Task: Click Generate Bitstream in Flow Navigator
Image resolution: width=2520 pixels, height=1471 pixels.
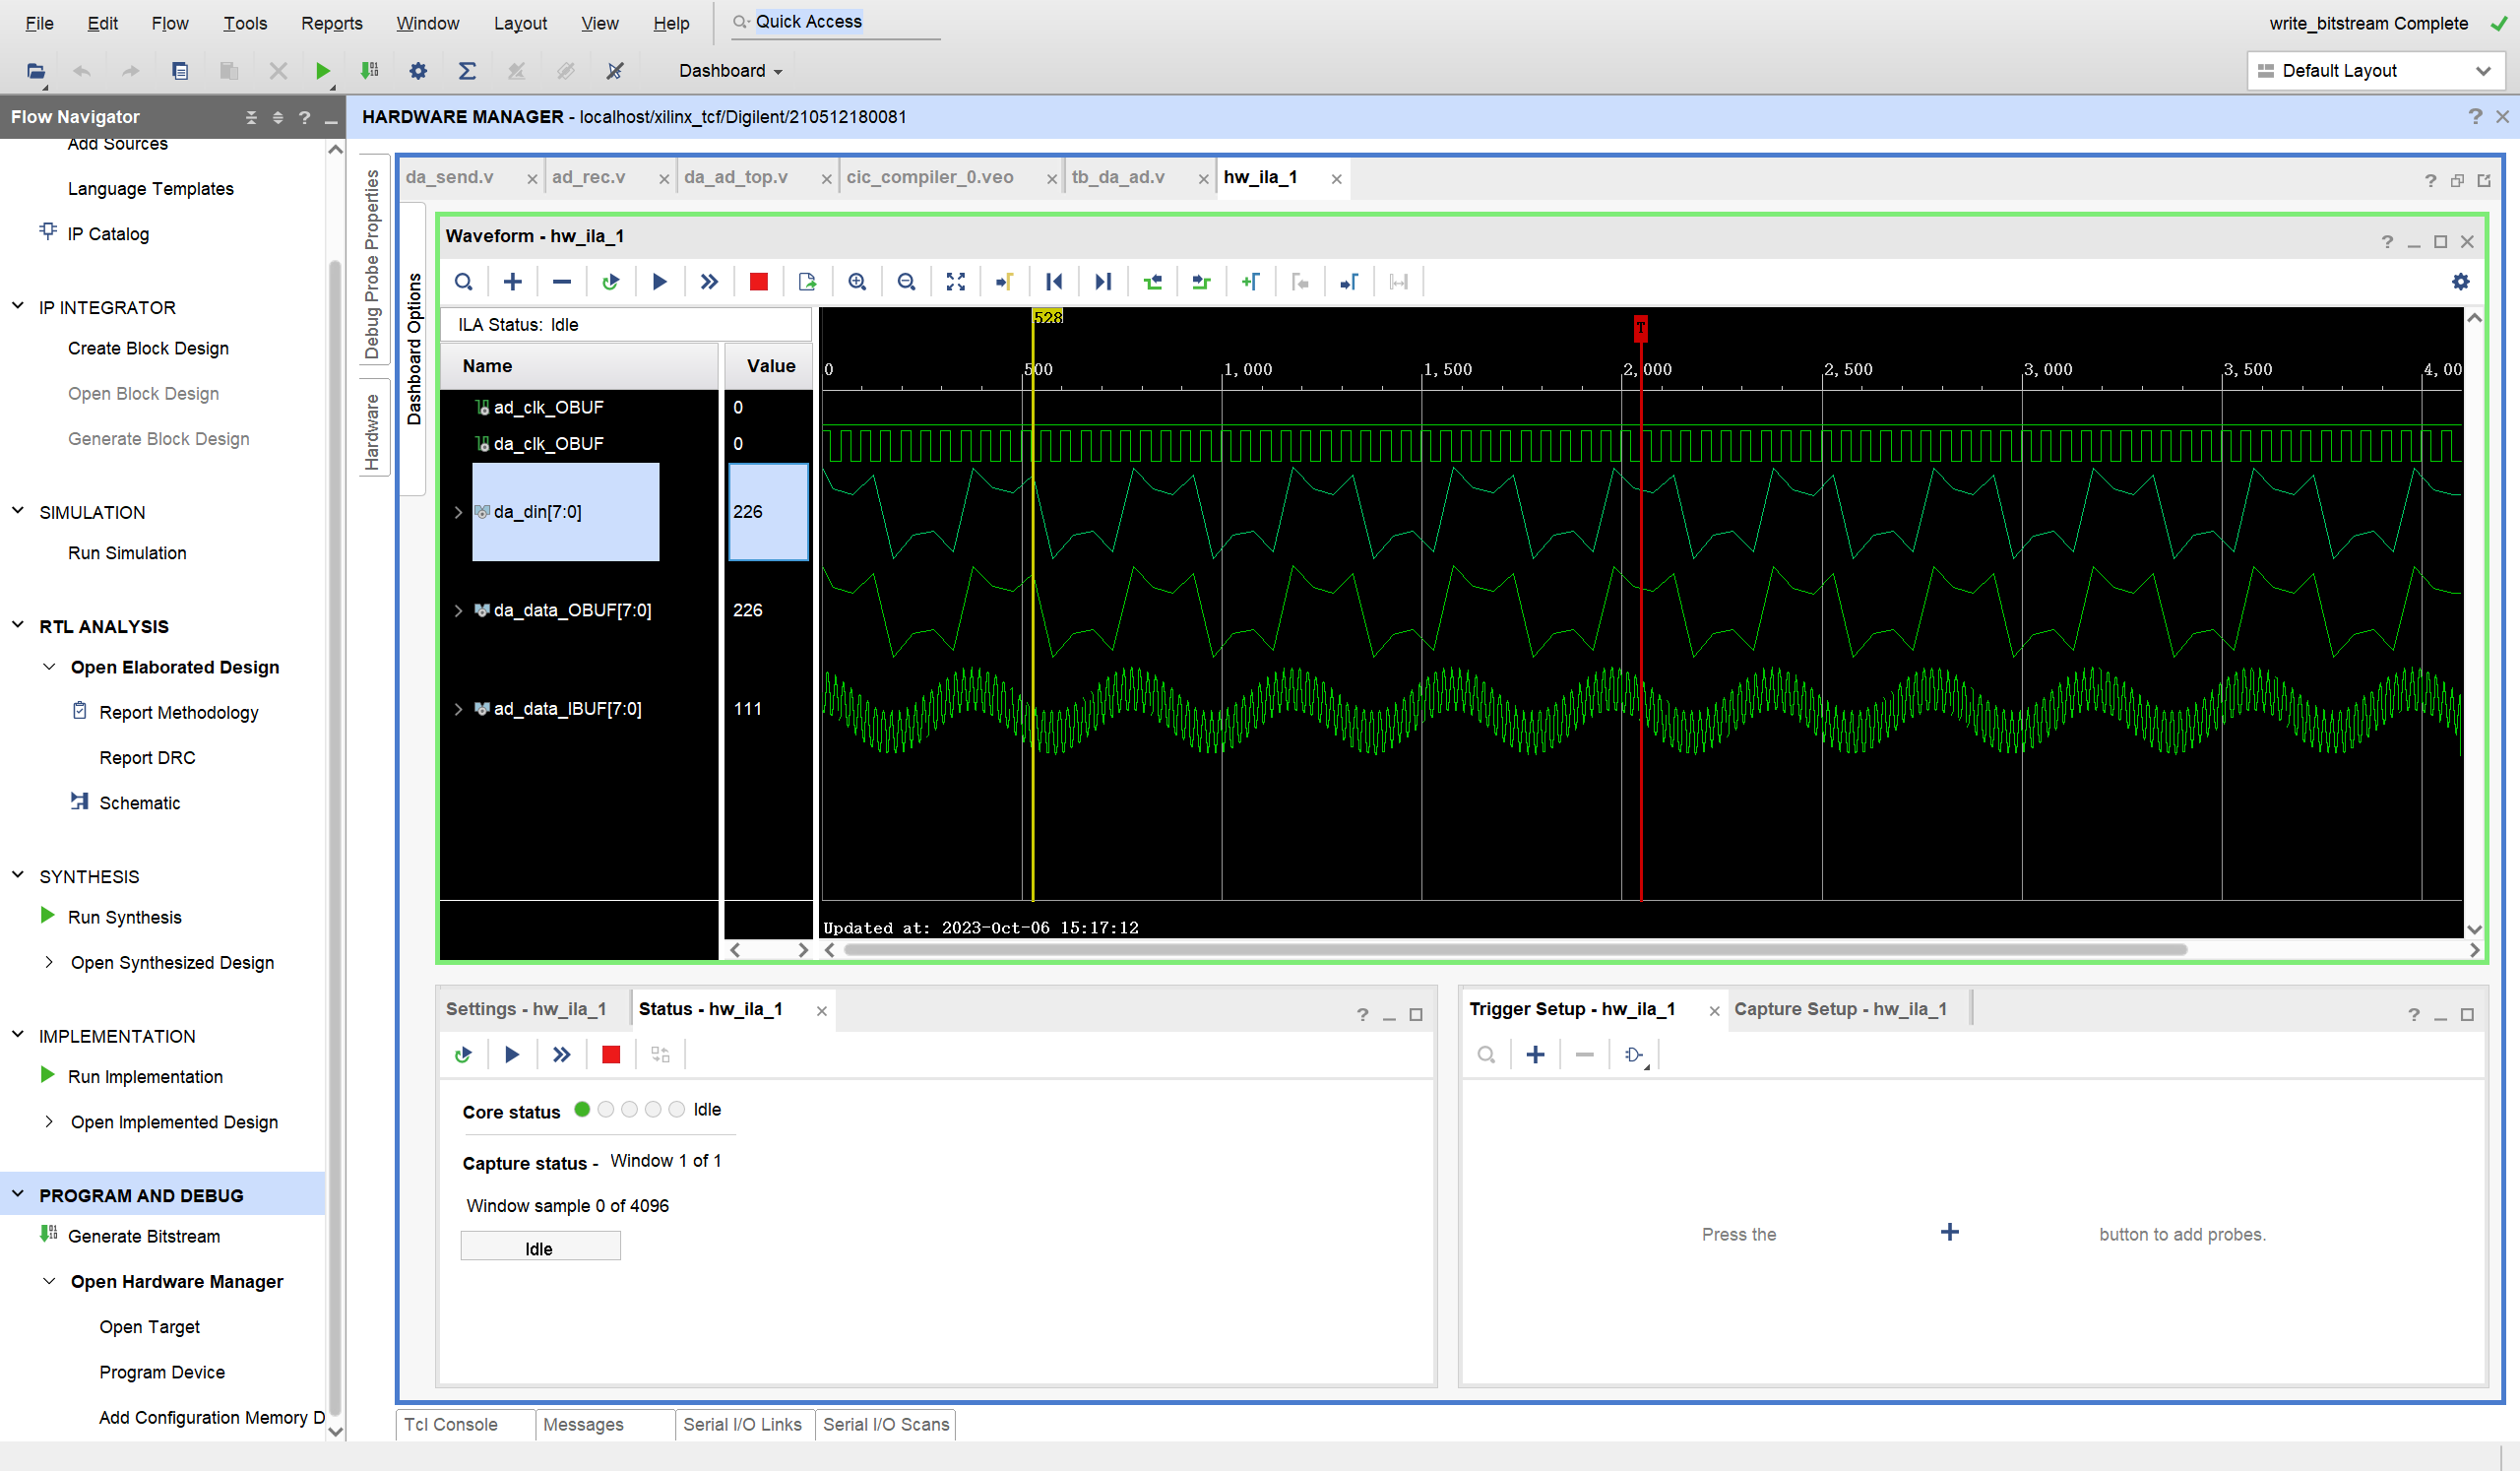Action: pos(144,1236)
